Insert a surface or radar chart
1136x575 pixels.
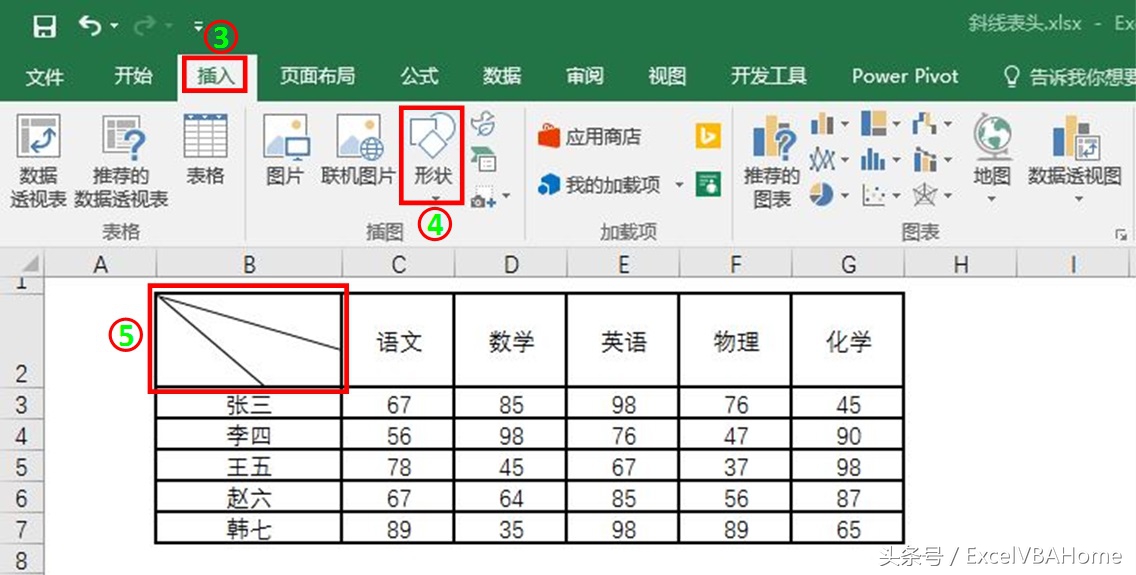pyautogui.click(x=925, y=194)
